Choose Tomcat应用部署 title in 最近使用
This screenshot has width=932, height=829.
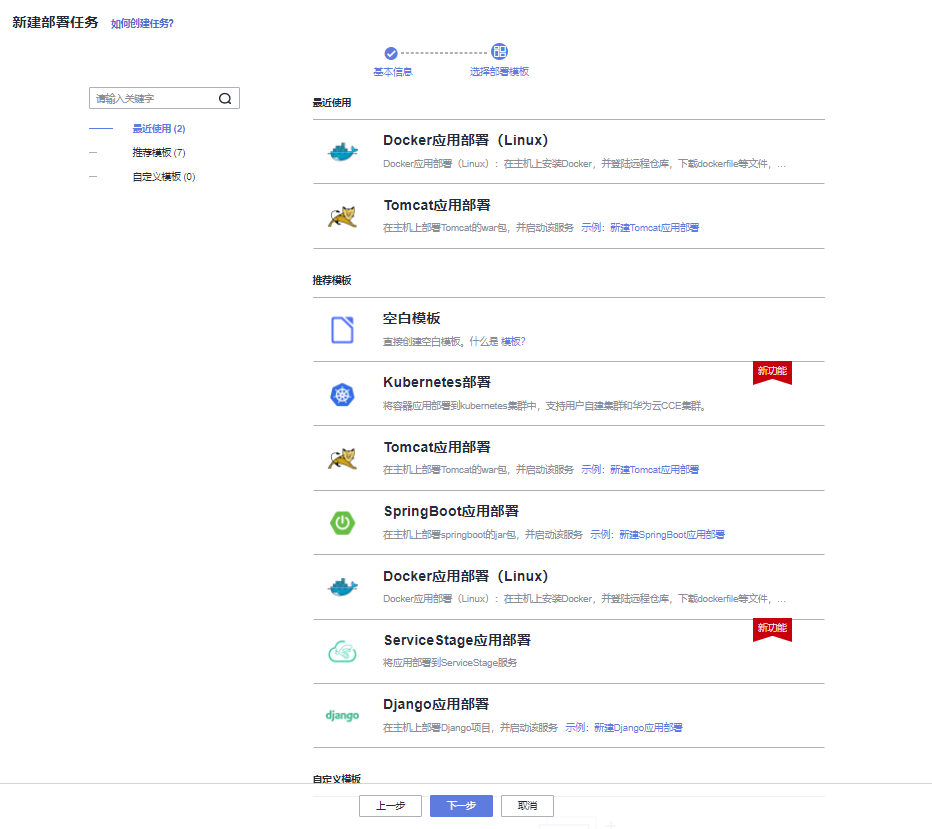coord(437,205)
